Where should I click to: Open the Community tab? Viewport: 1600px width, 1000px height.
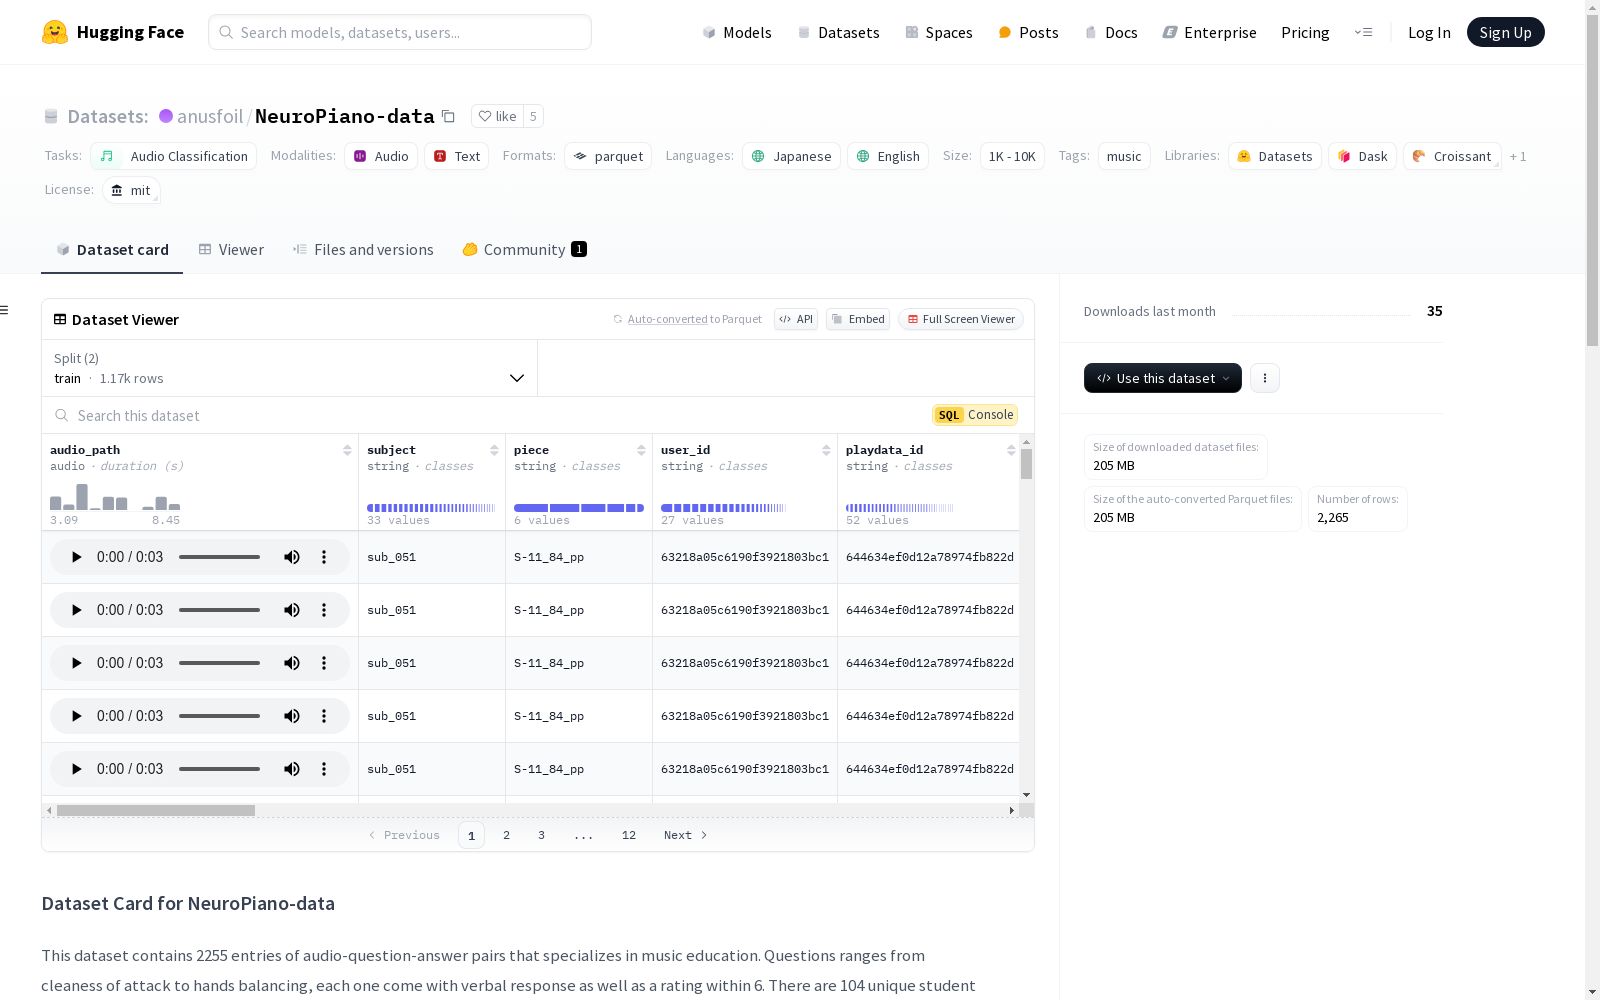[524, 250]
